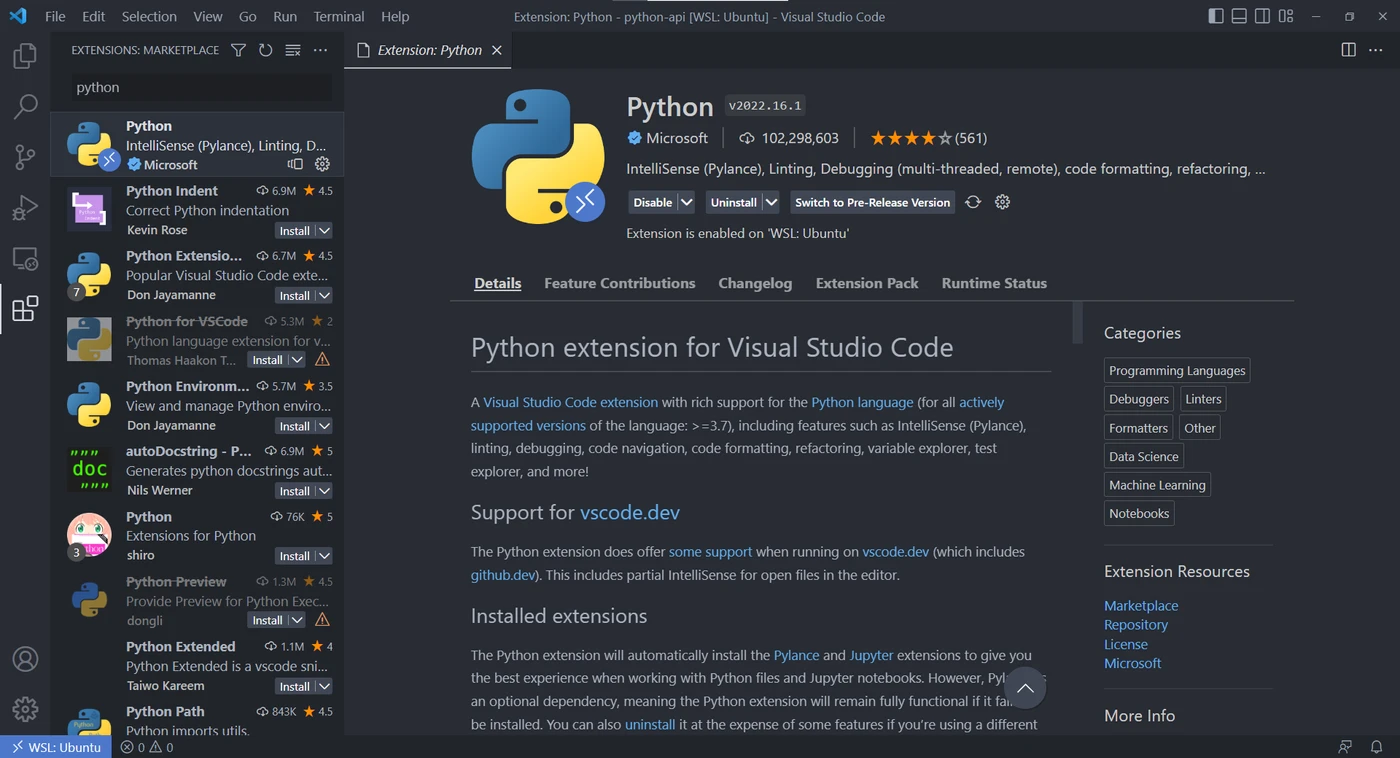Image resolution: width=1400 pixels, height=758 pixels.
Task: Open the File menu
Action: pos(55,16)
